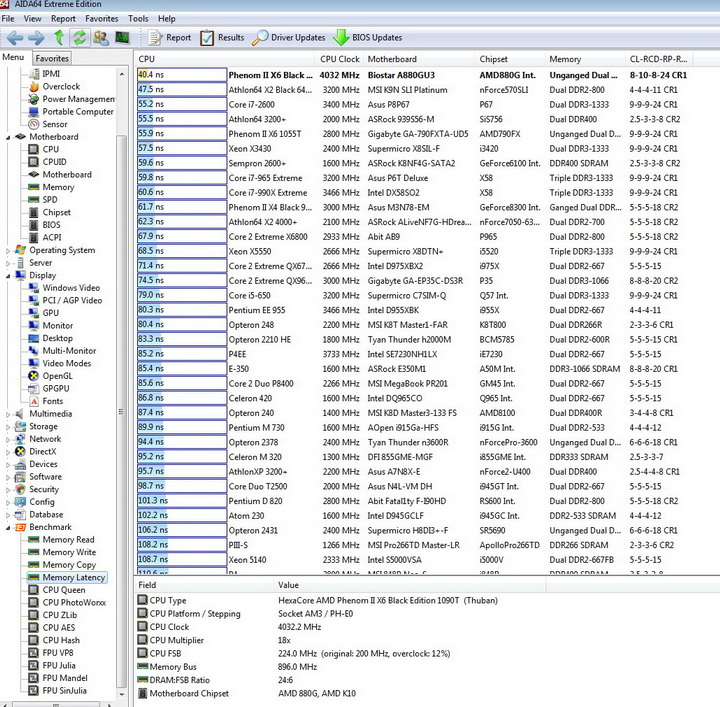Select the Atom 230 result row
This screenshot has height=707, width=720.
[415, 516]
